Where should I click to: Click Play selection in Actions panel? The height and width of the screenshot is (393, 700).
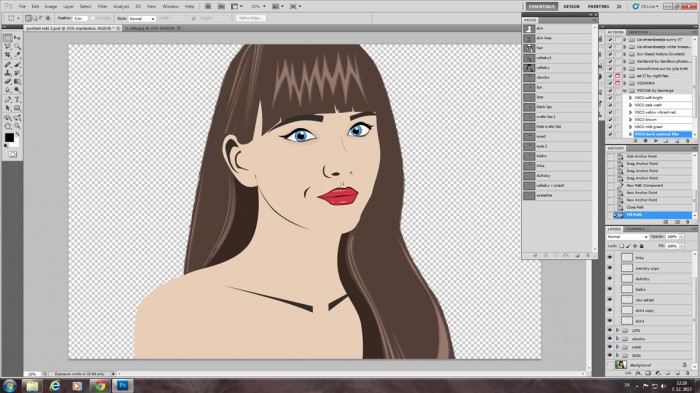coord(656,141)
